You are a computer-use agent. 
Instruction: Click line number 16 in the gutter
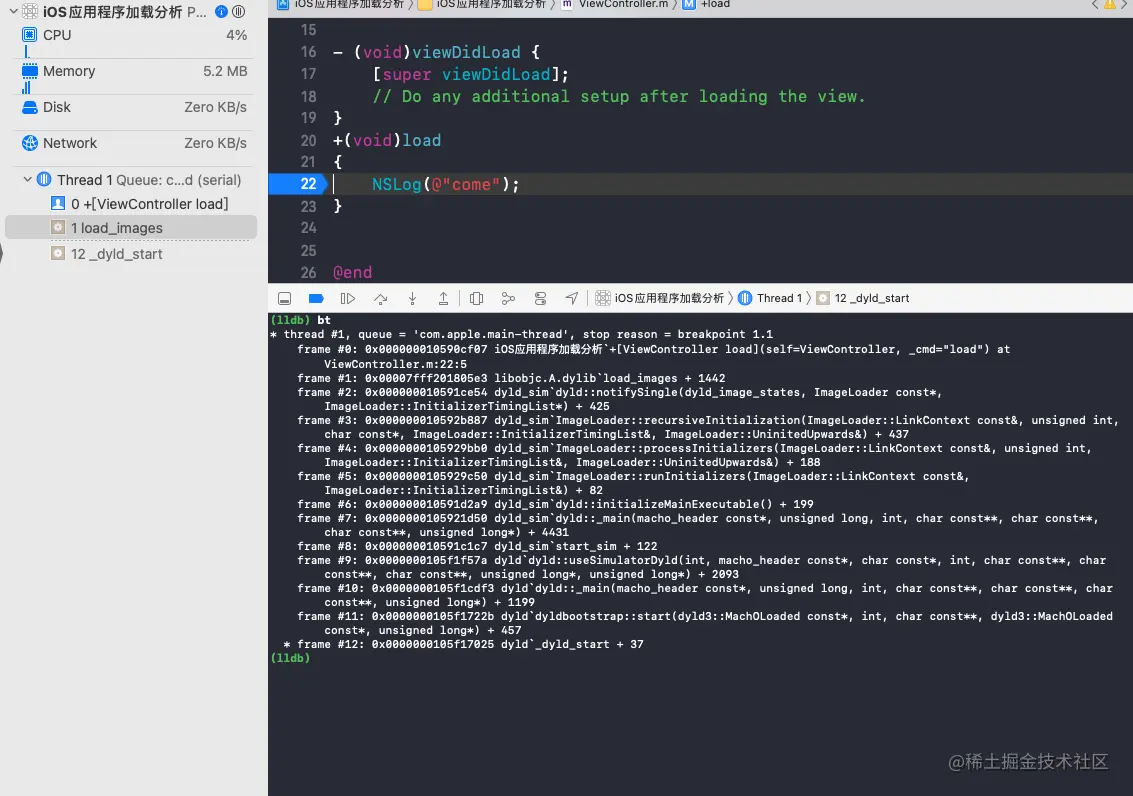(309, 52)
